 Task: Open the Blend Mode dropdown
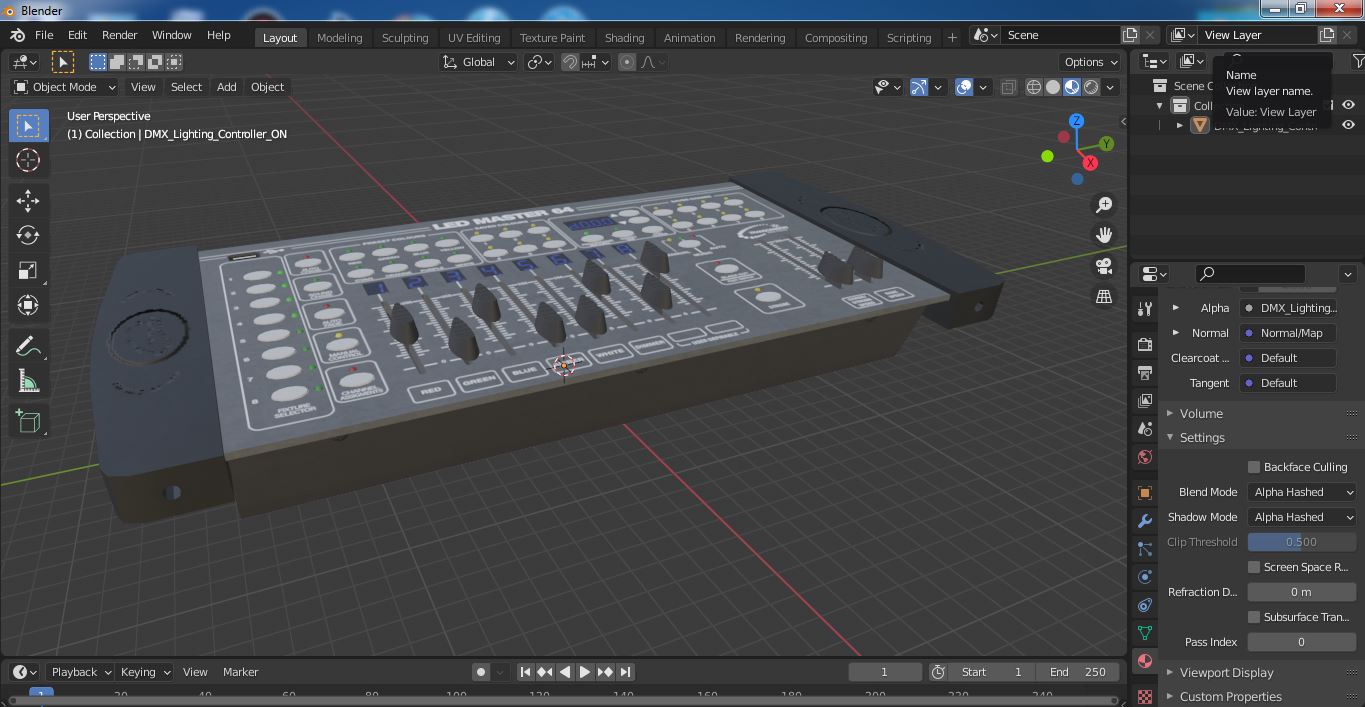coord(1302,492)
